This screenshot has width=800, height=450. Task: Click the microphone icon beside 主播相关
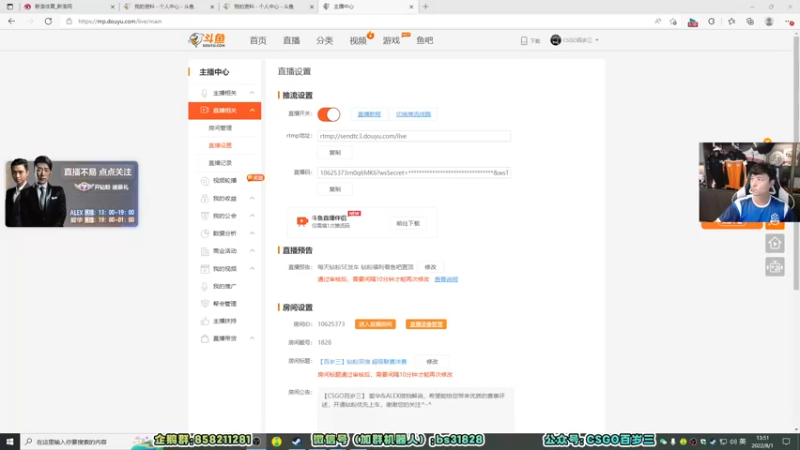coord(204,93)
